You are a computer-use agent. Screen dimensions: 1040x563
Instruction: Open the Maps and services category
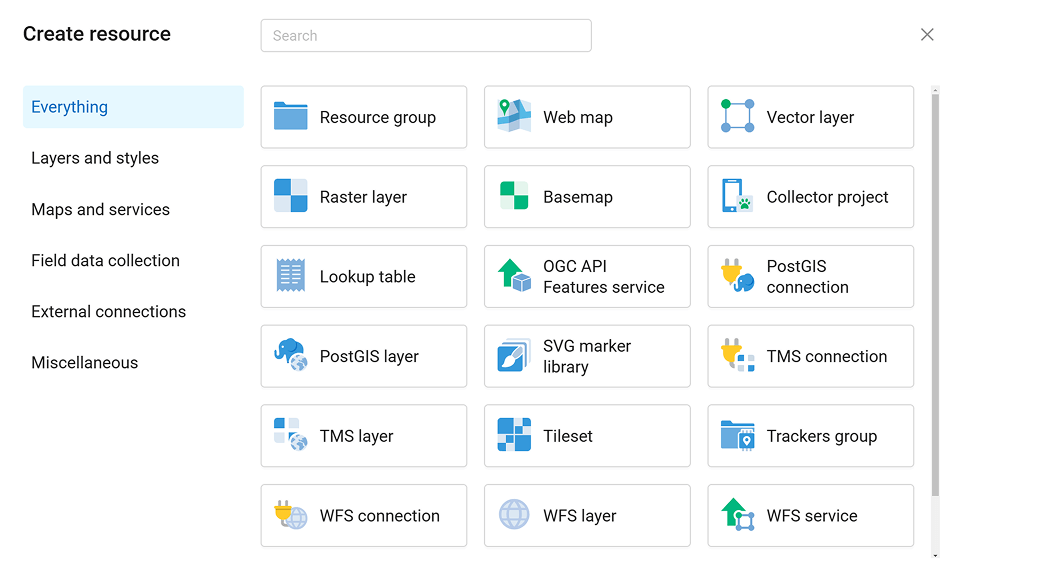tap(100, 209)
